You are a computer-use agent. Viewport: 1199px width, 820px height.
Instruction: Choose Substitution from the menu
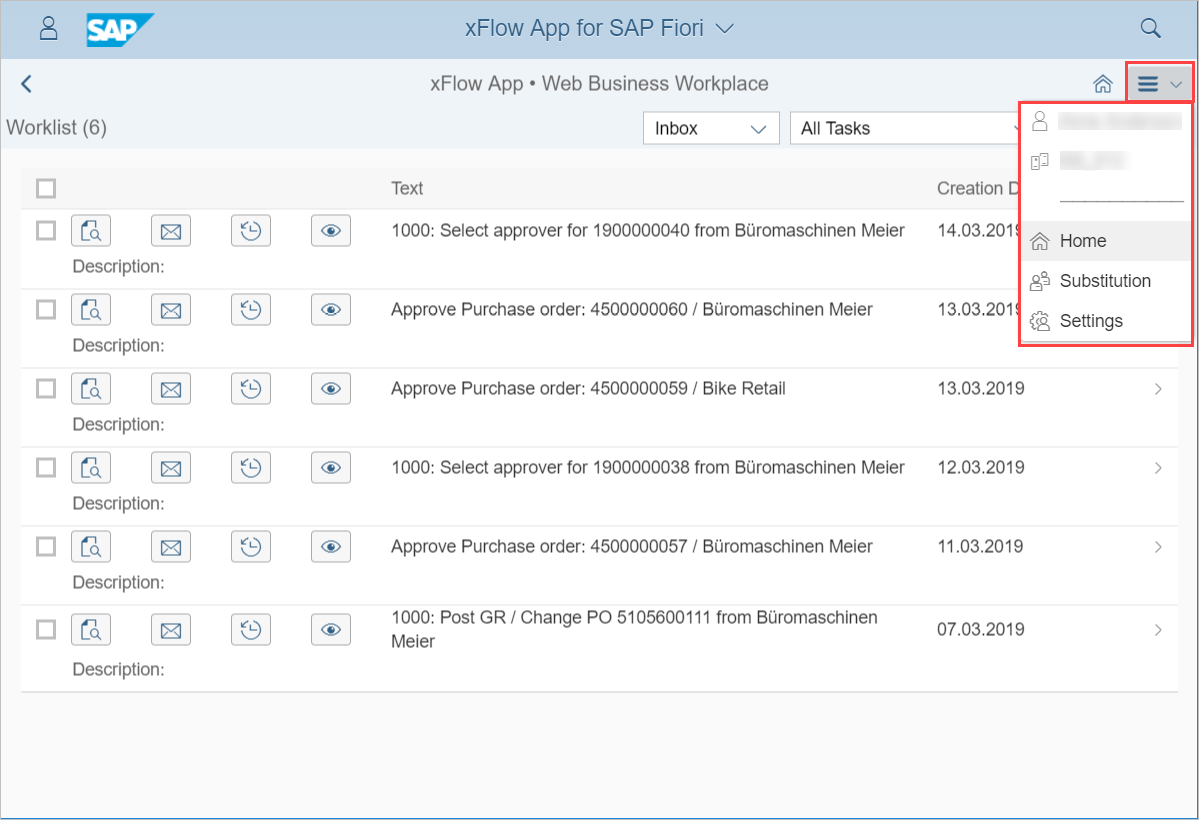click(x=1105, y=281)
